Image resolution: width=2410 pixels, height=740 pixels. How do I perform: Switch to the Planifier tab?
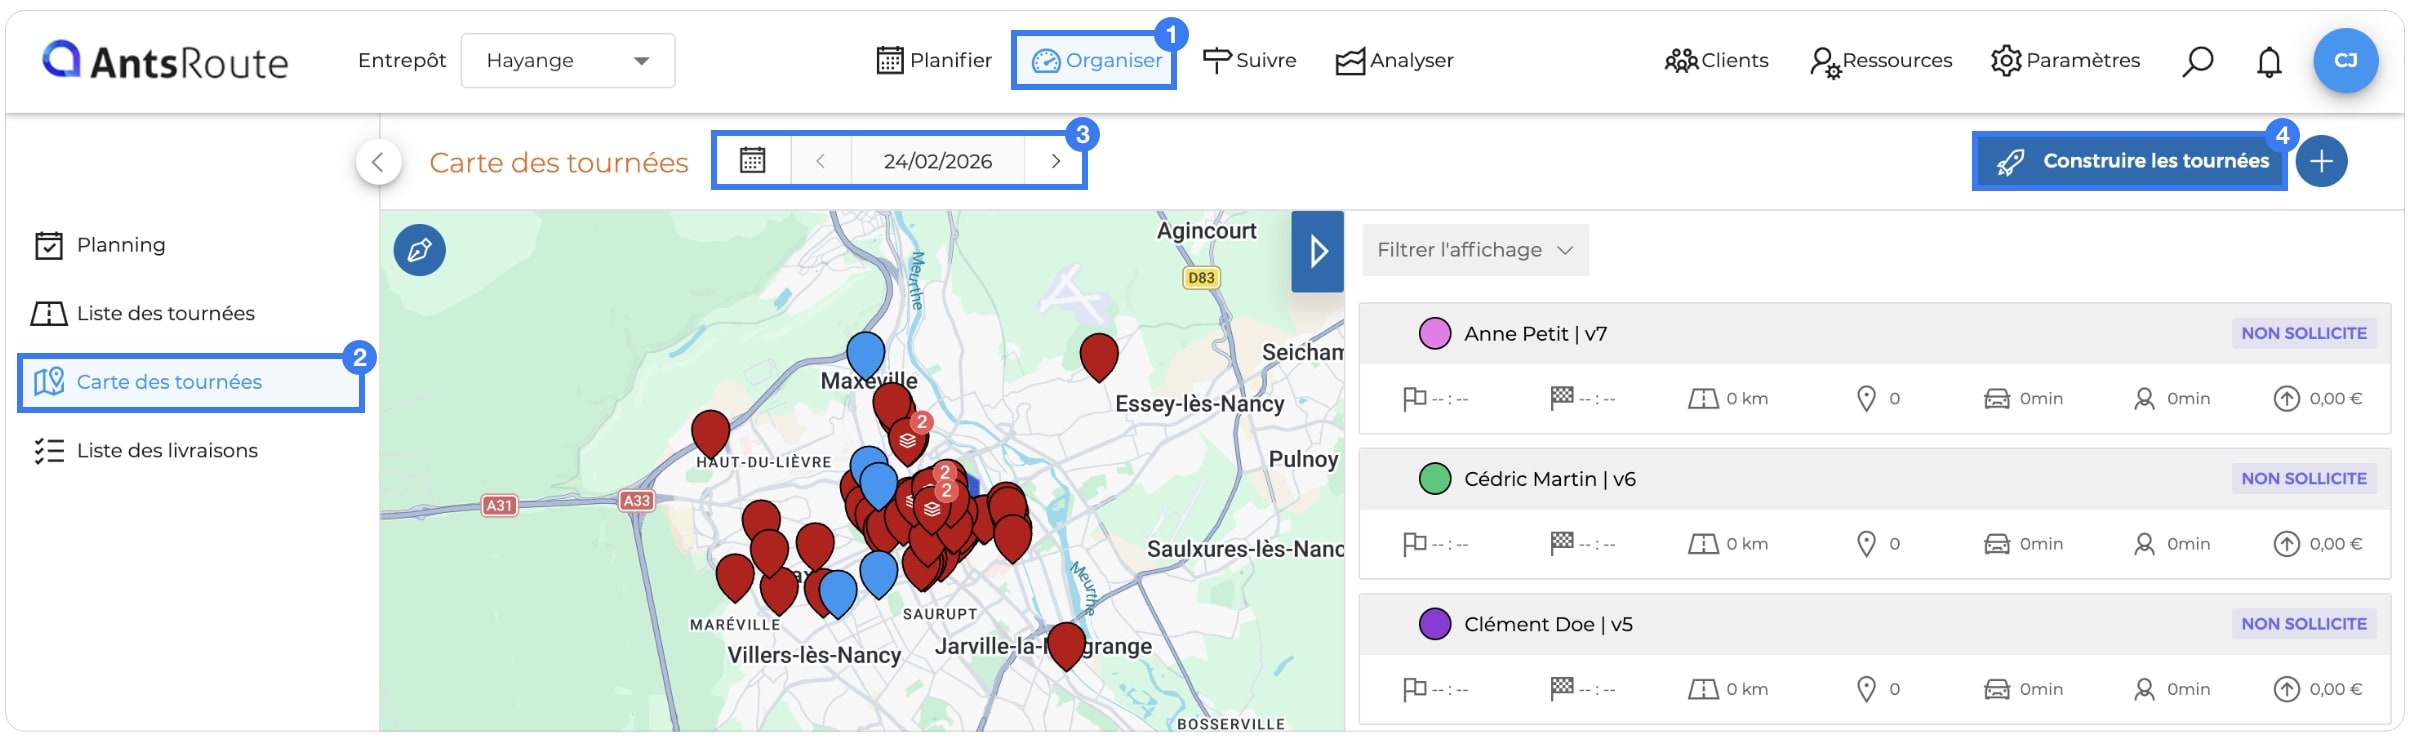tap(934, 61)
